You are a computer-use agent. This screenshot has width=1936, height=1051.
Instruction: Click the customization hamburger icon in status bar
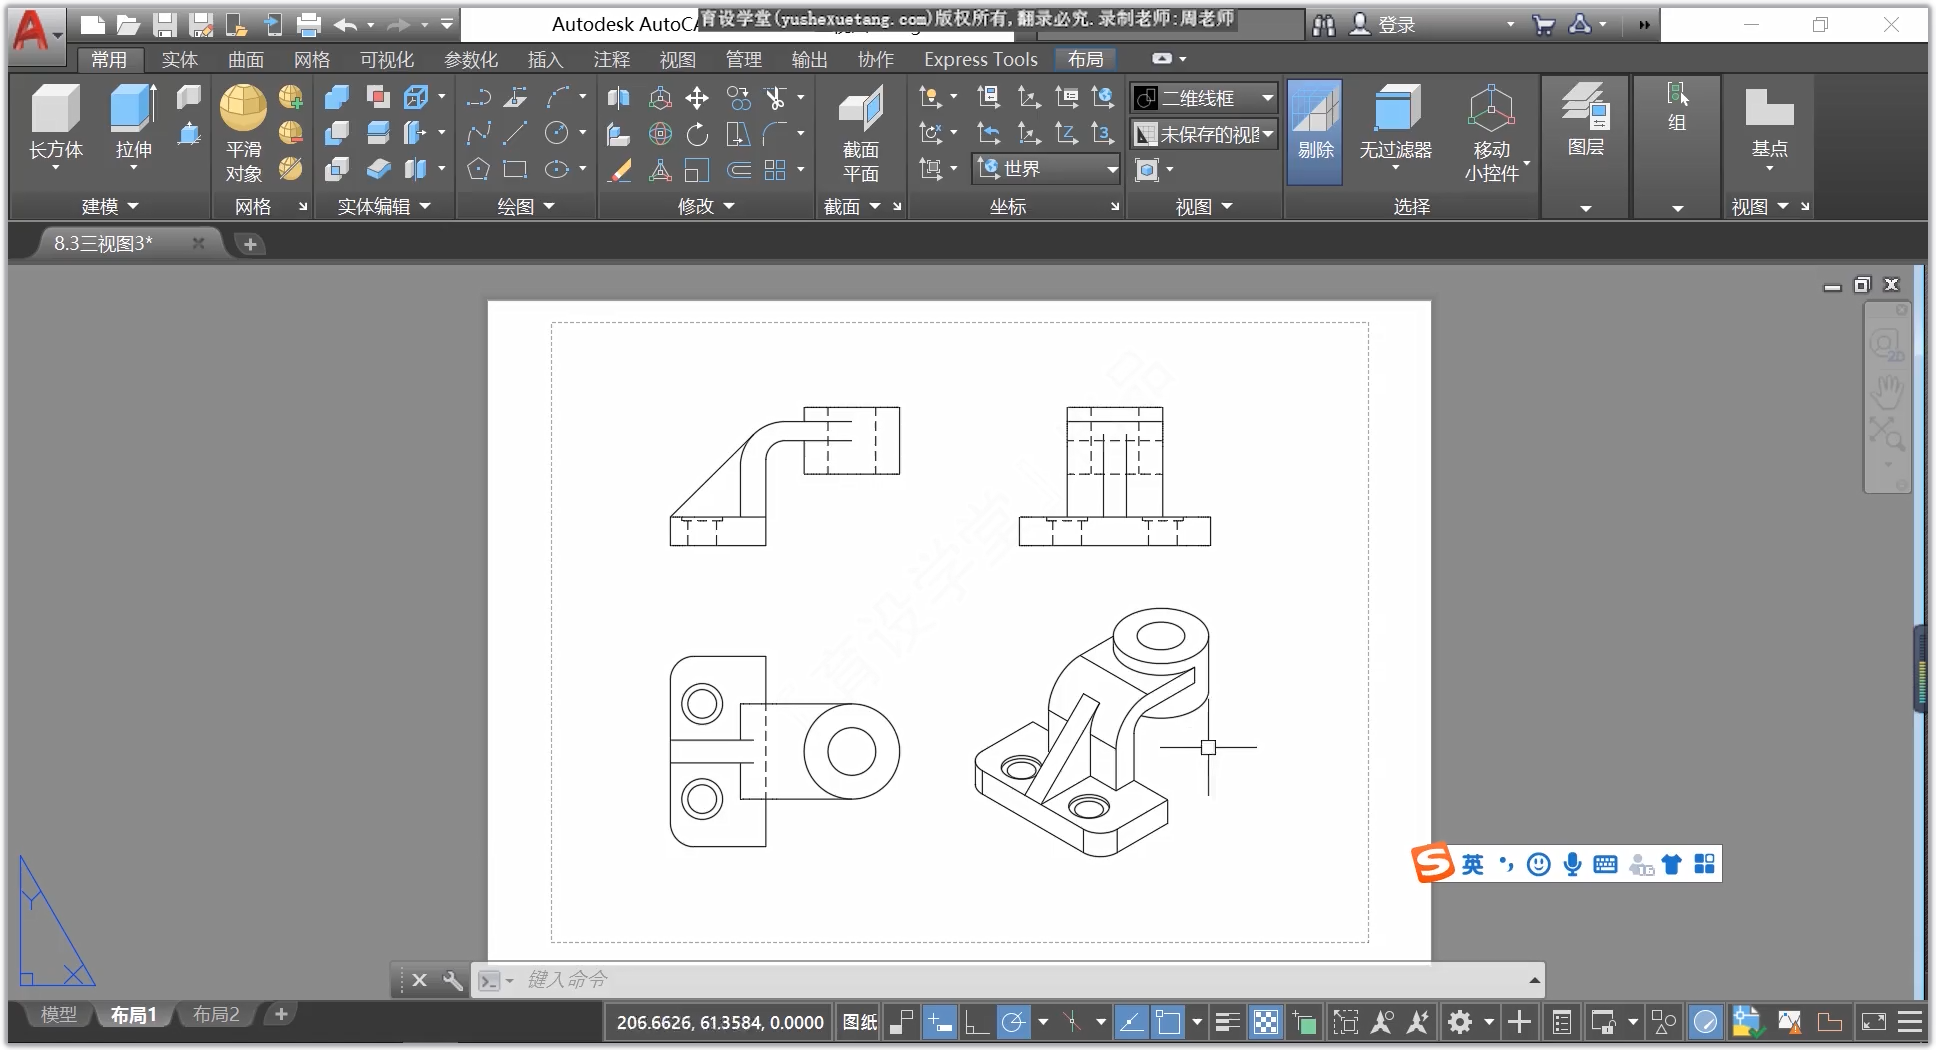click(x=1909, y=1022)
